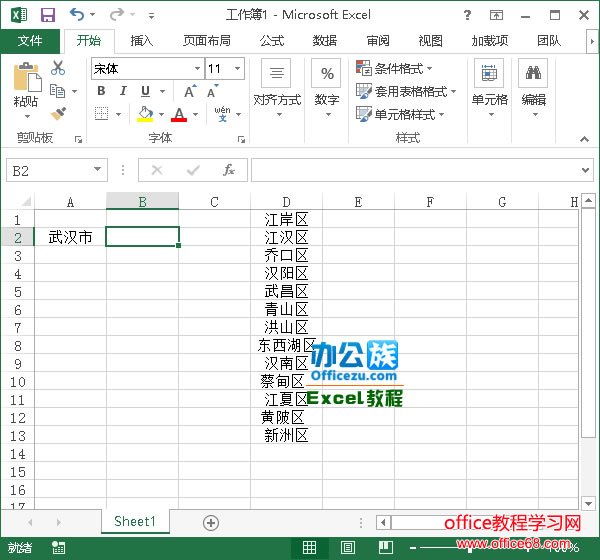This screenshot has width=600, height=560.
Task: Click the Paste clipboard icon
Action: tap(26, 82)
